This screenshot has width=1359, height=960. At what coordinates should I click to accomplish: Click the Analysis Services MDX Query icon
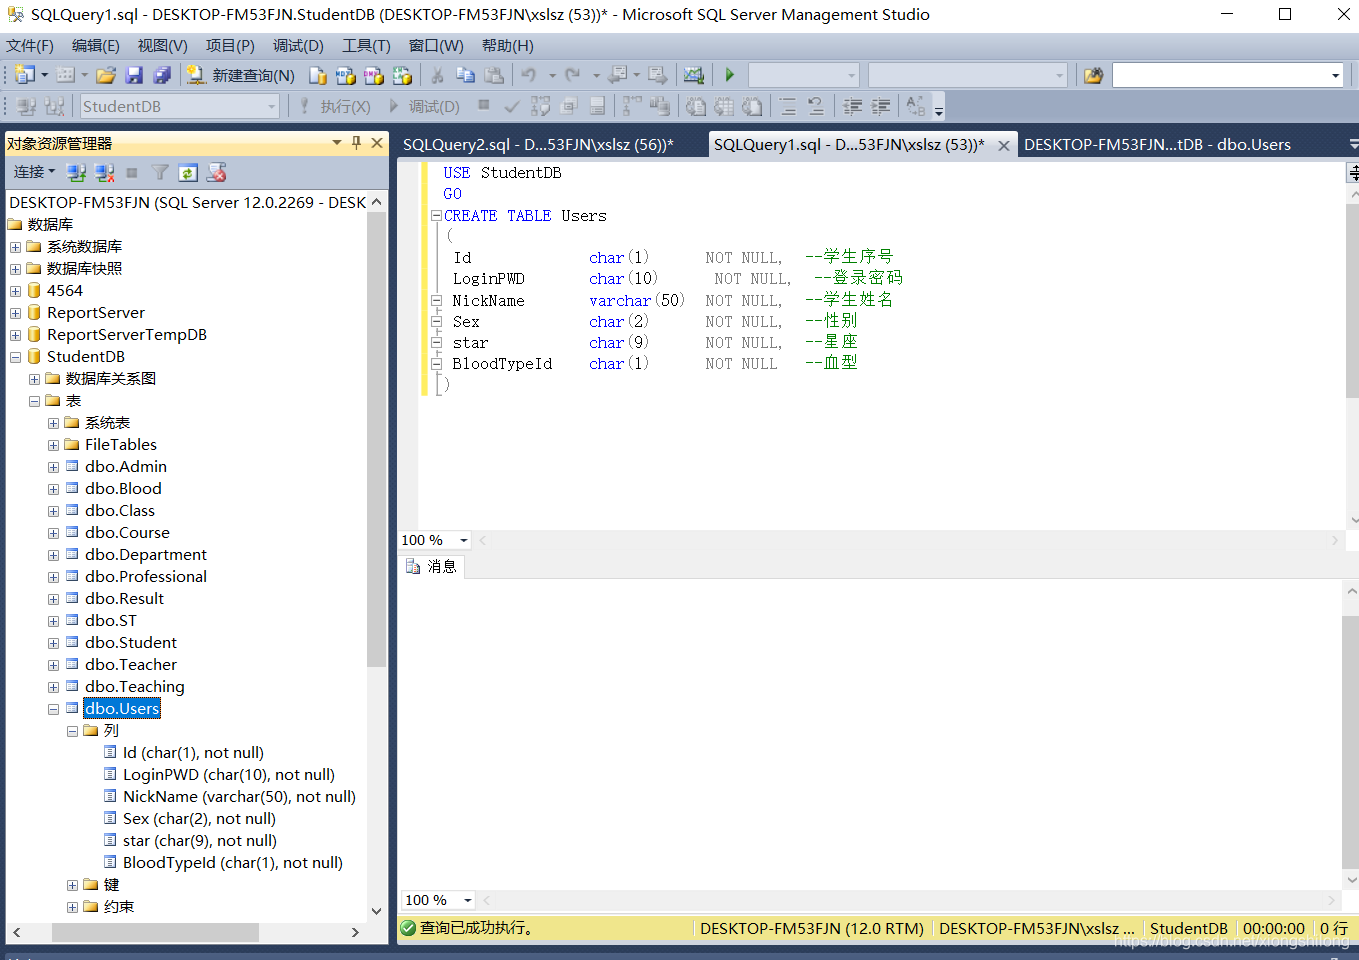346,75
